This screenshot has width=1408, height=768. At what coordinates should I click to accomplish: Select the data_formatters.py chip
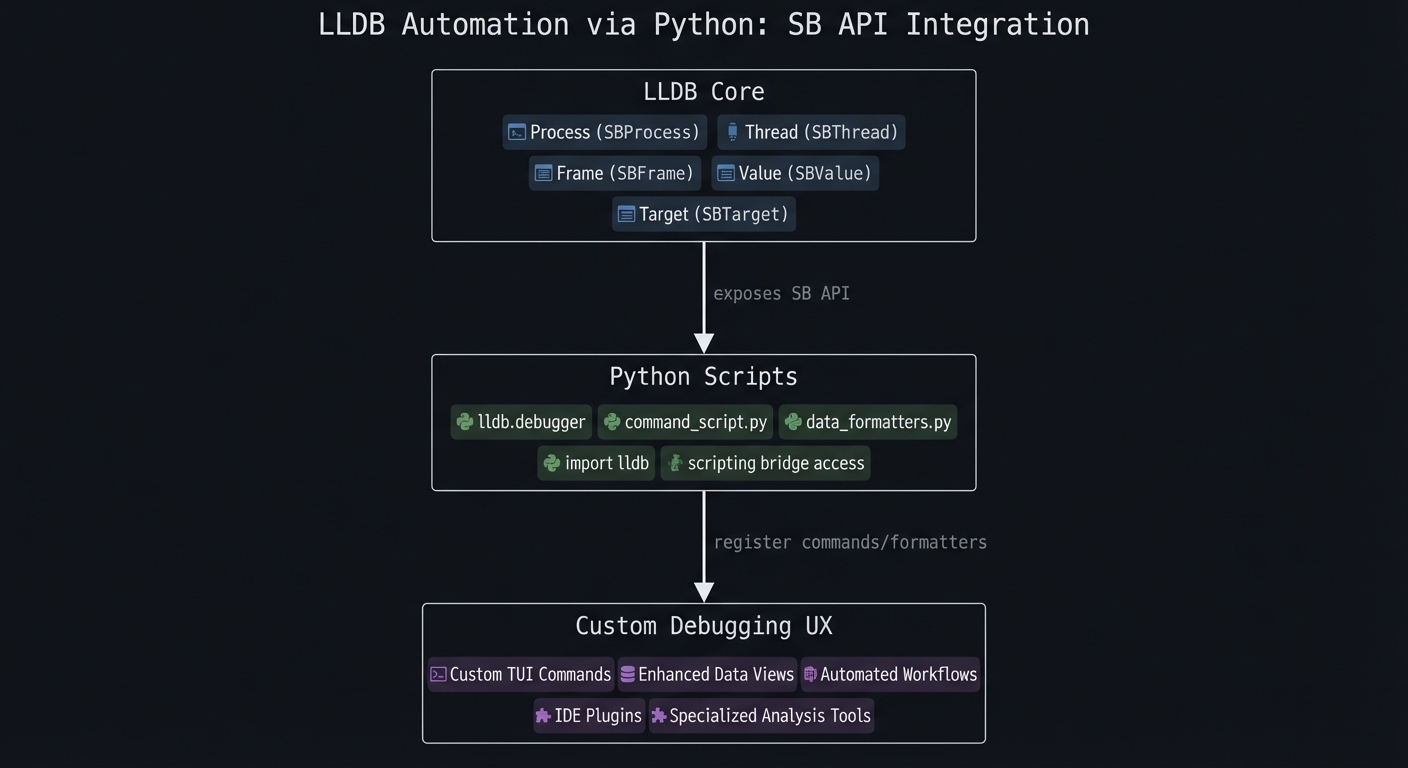(868, 421)
